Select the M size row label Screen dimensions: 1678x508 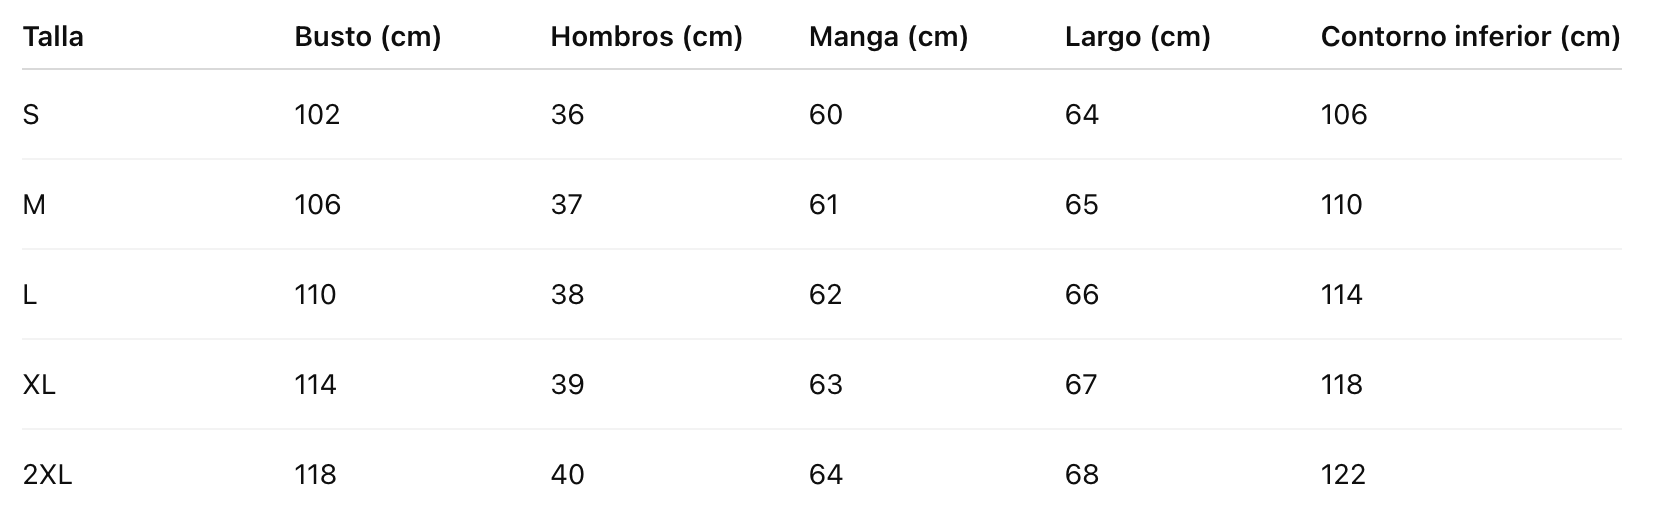[34, 205]
